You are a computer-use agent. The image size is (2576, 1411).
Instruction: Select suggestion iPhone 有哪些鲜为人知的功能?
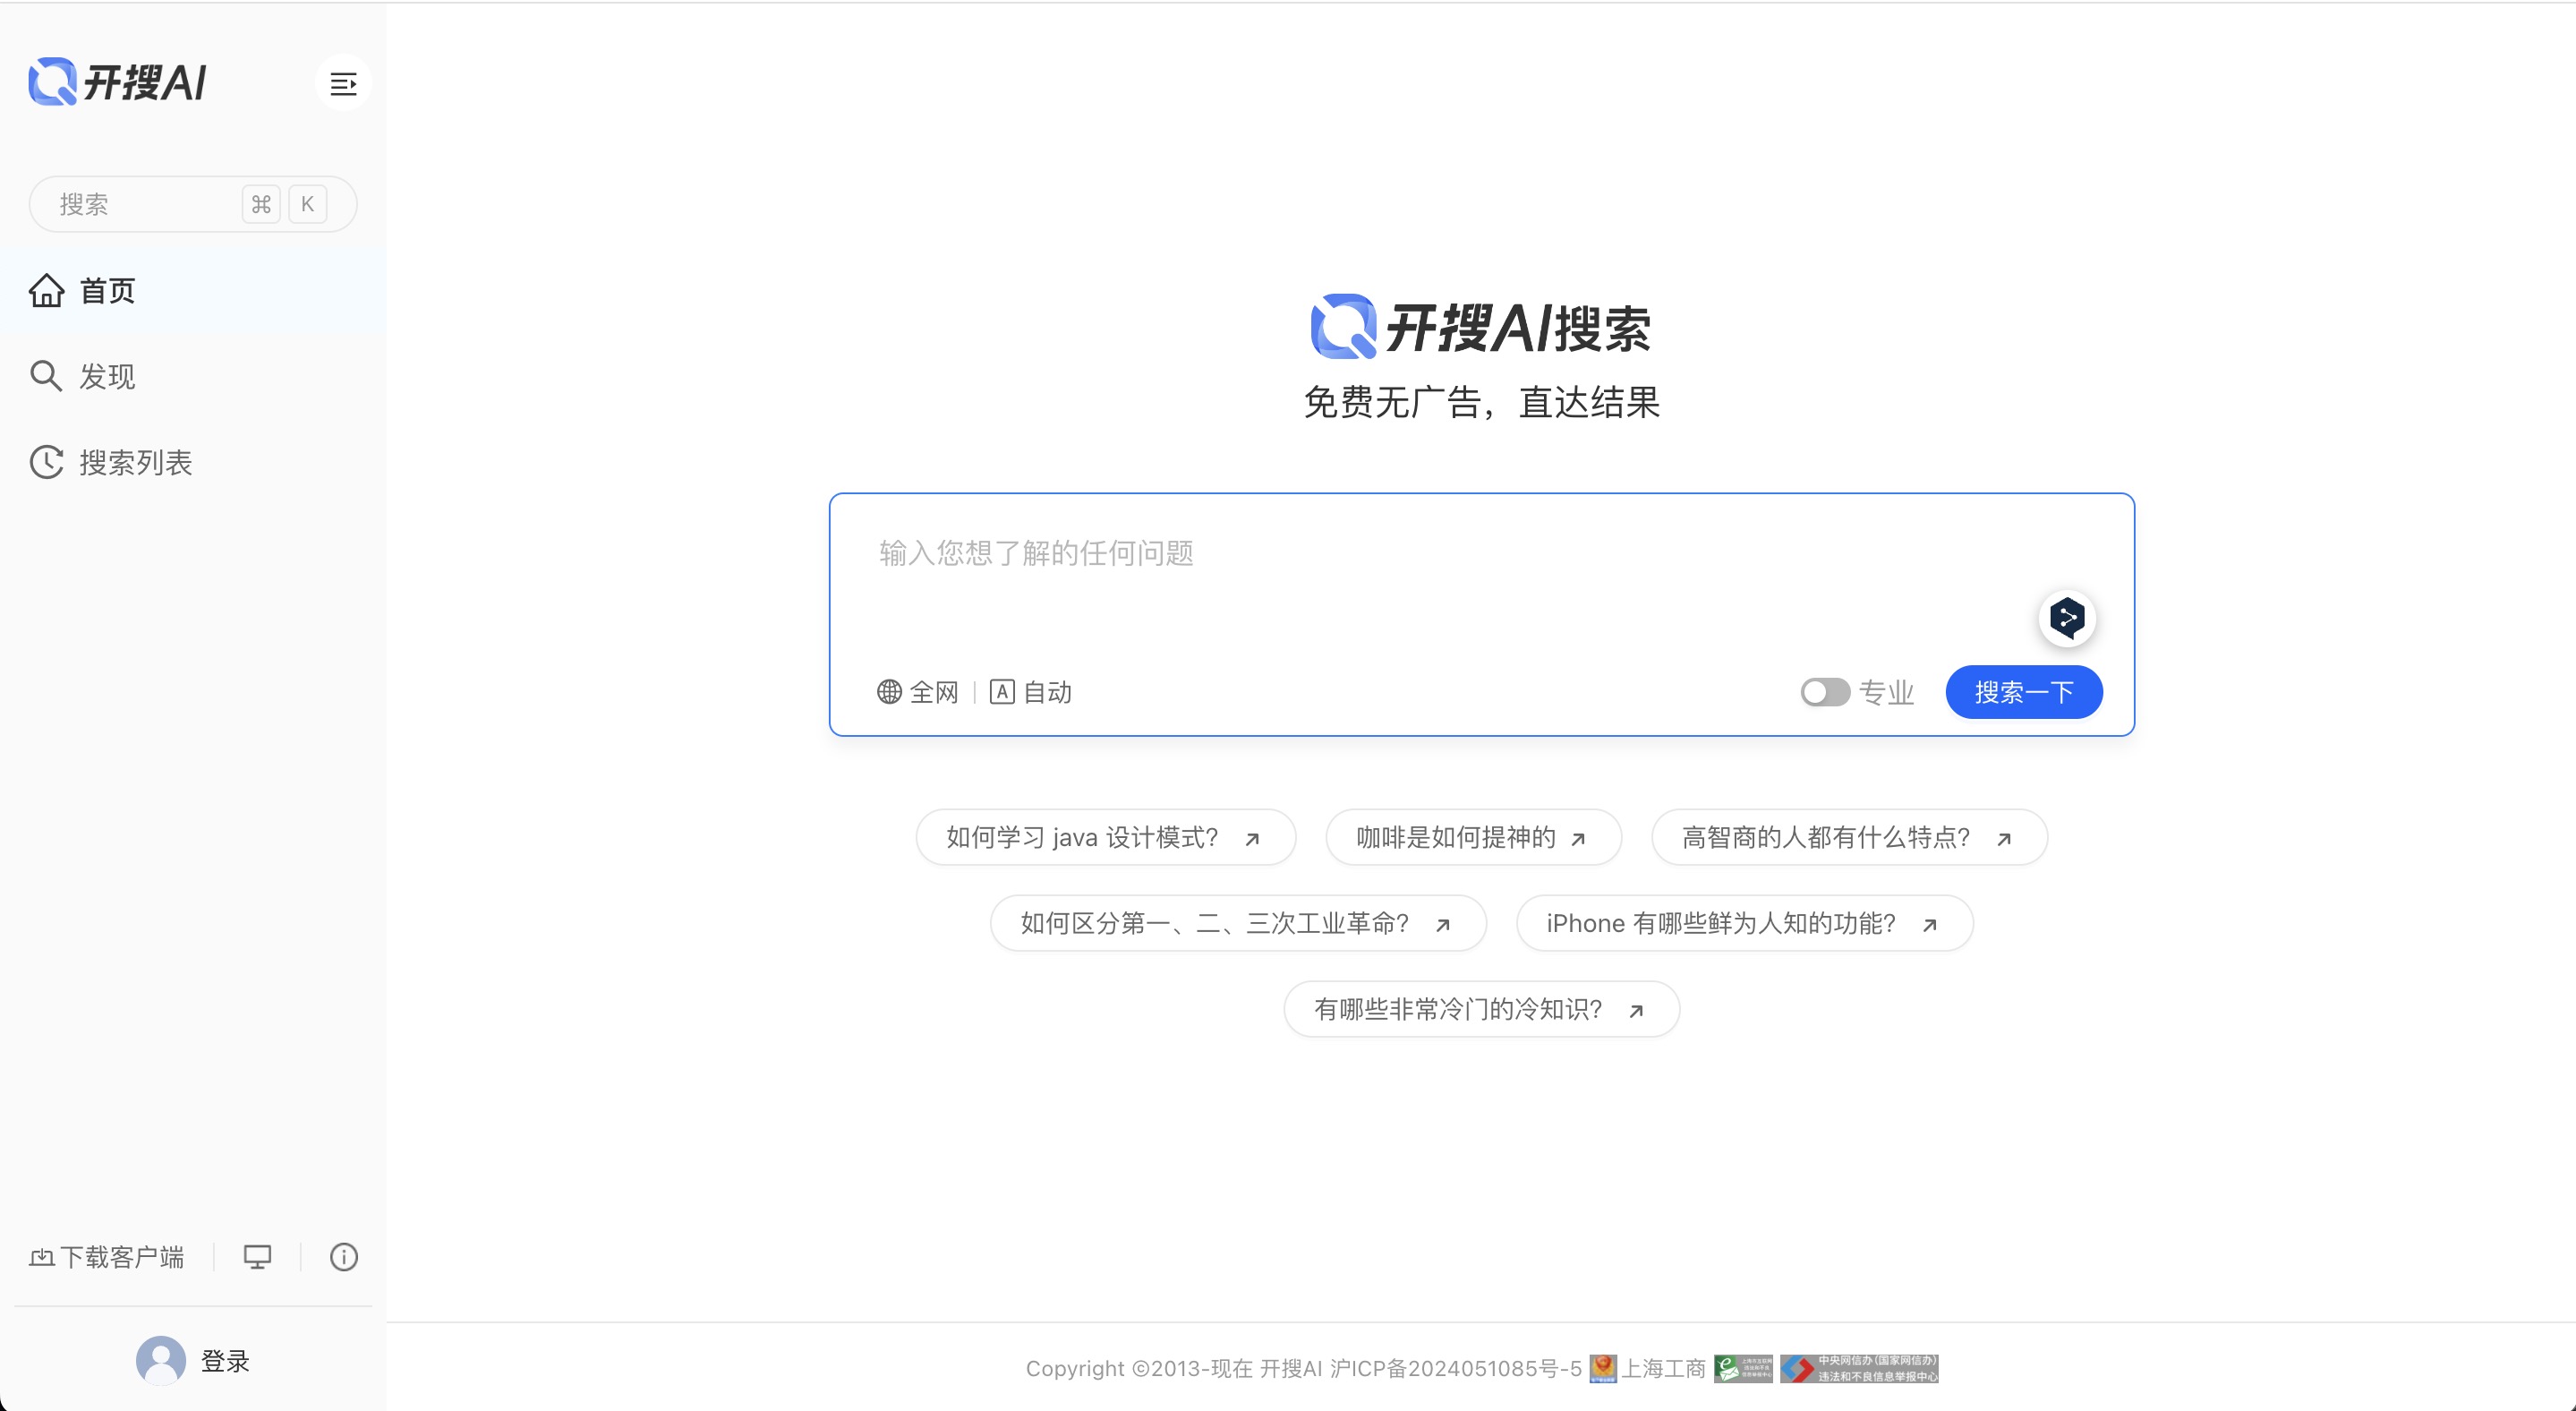(1744, 923)
